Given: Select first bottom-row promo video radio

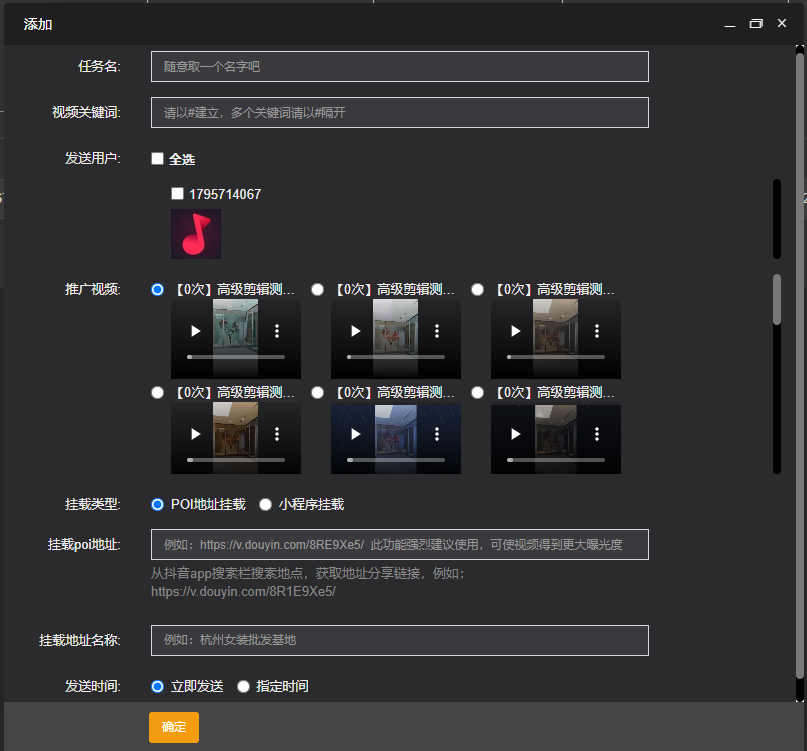Looking at the screenshot, I should tap(157, 393).
